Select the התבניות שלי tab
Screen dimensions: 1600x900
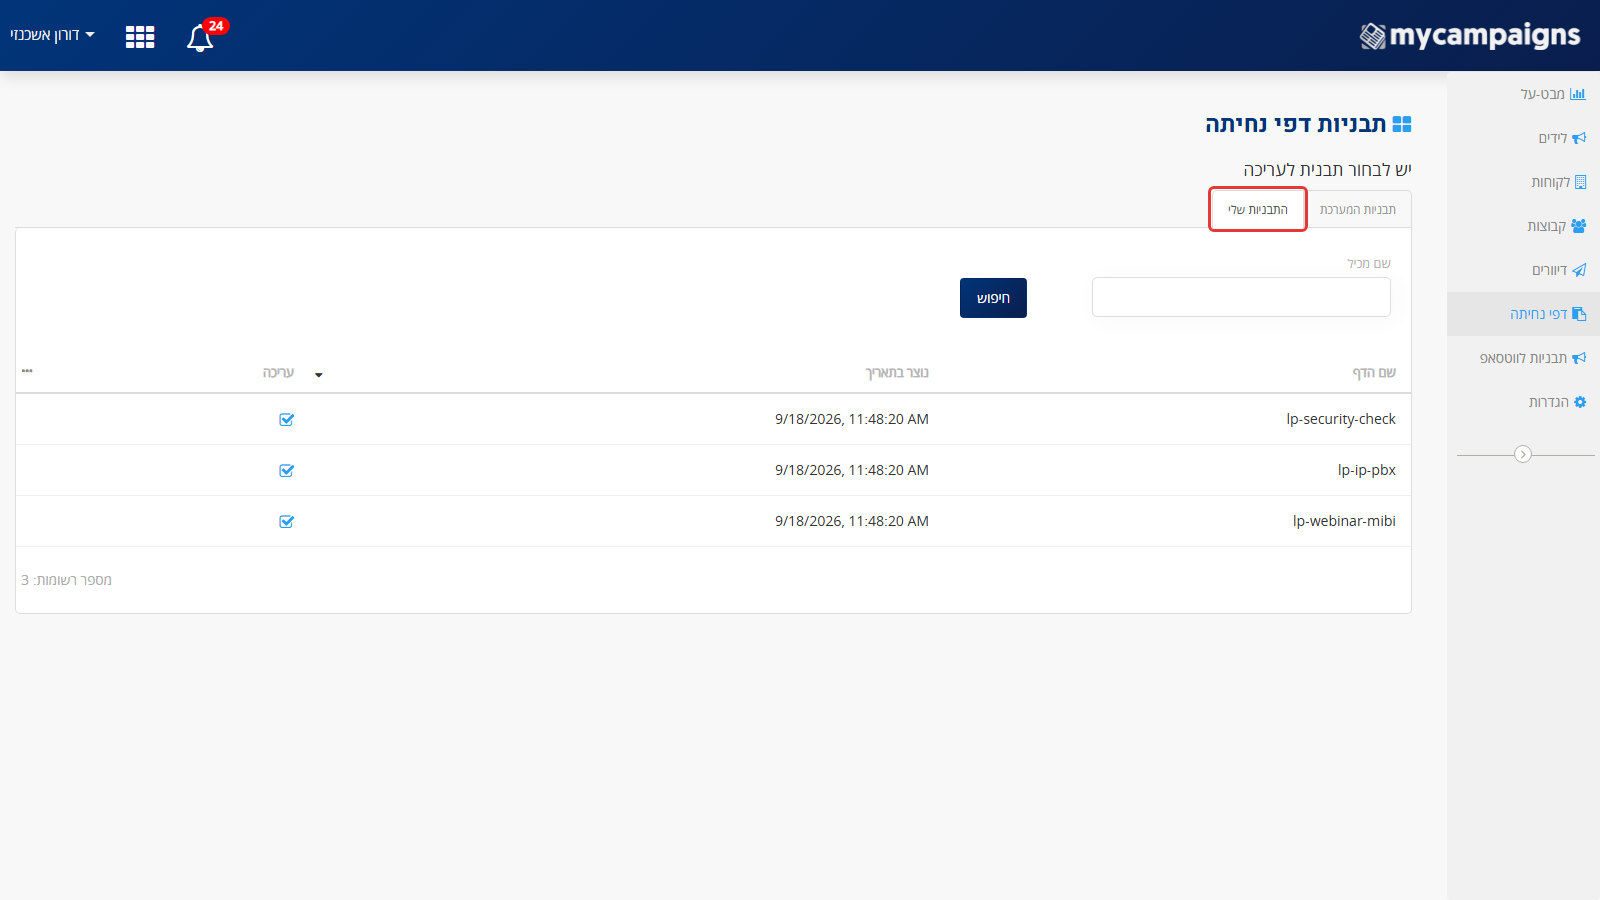pos(1258,209)
